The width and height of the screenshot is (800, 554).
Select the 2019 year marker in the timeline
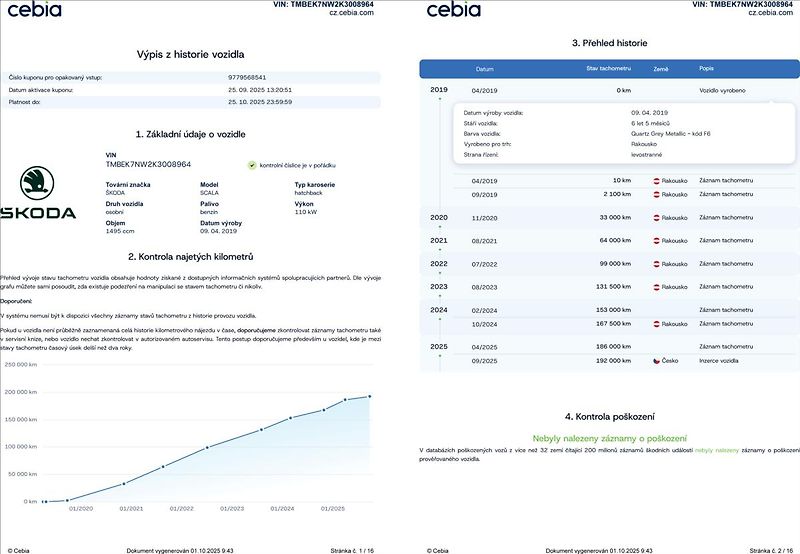439,90
